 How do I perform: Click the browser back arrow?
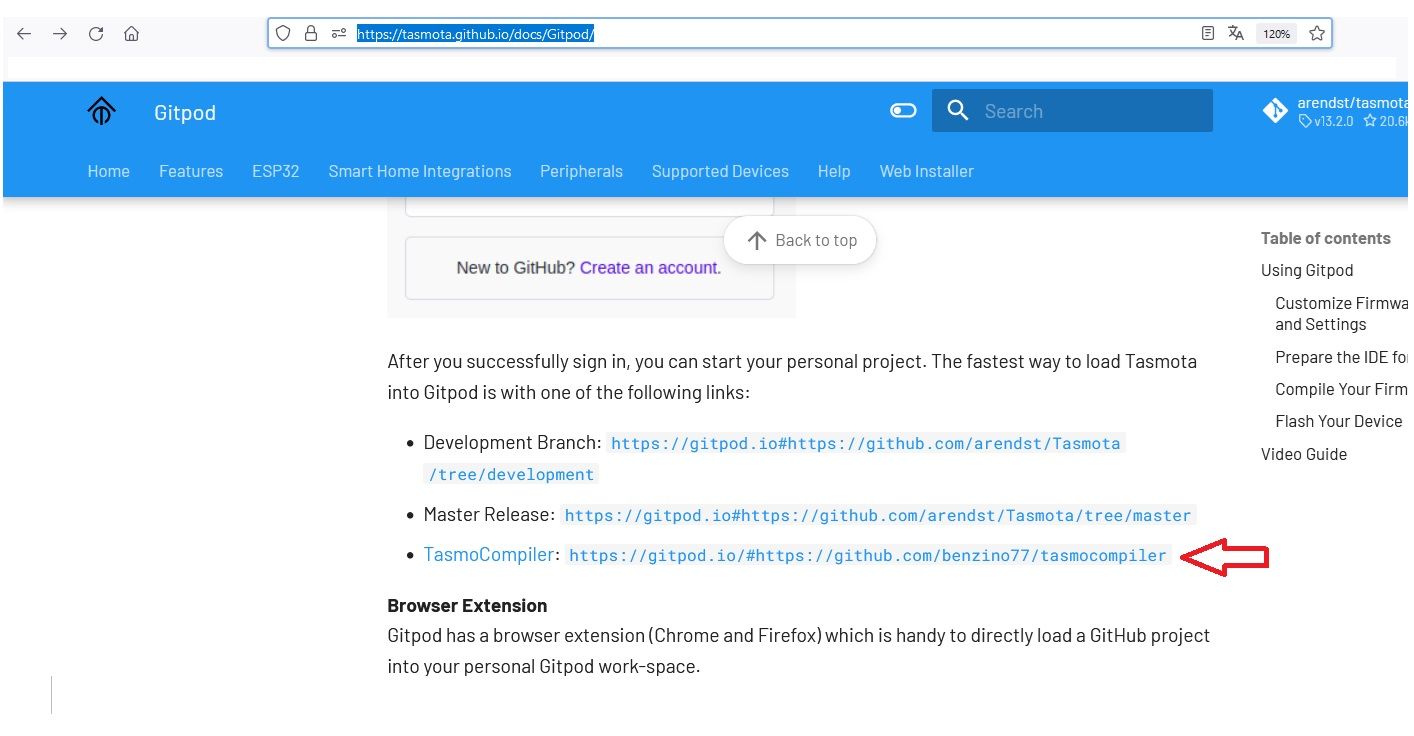coord(24,34)
